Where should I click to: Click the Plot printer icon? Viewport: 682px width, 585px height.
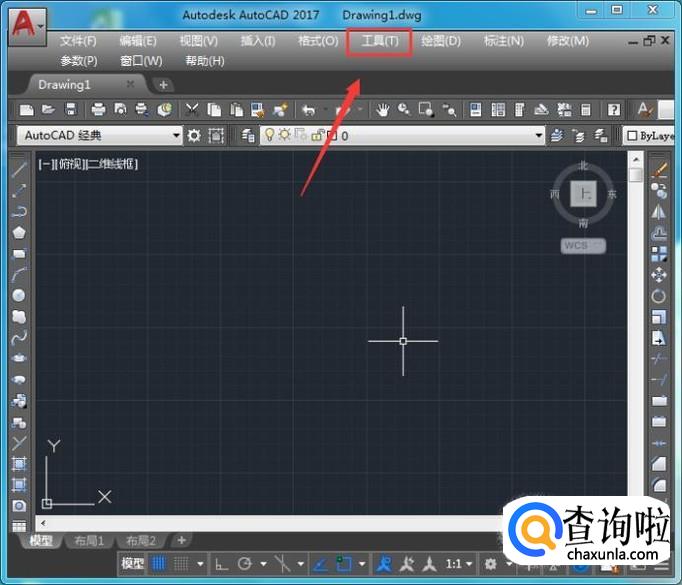pos(99,109)
